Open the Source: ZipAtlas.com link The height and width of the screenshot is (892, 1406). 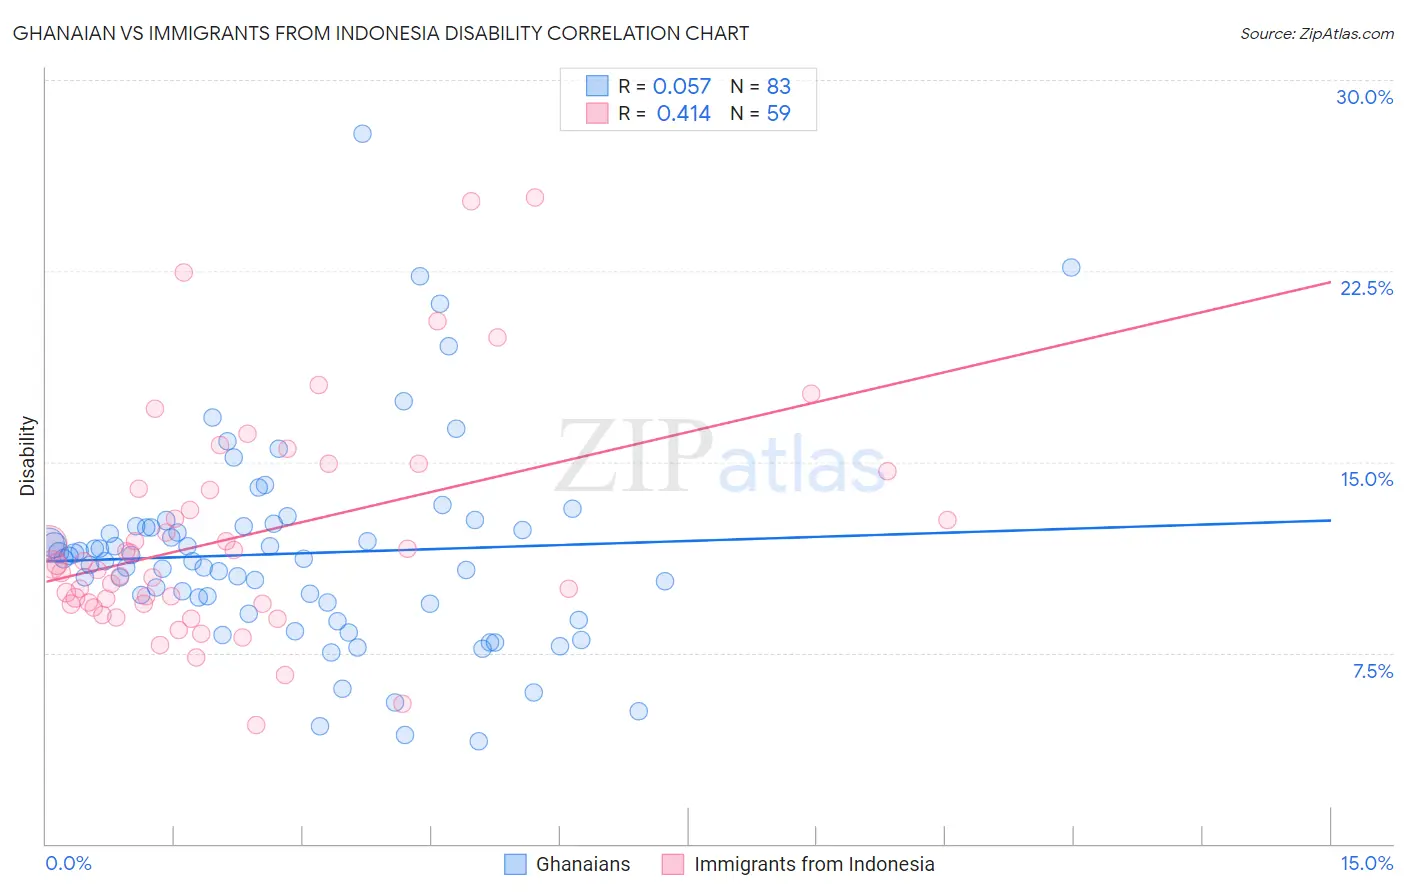coord(1317,33)
